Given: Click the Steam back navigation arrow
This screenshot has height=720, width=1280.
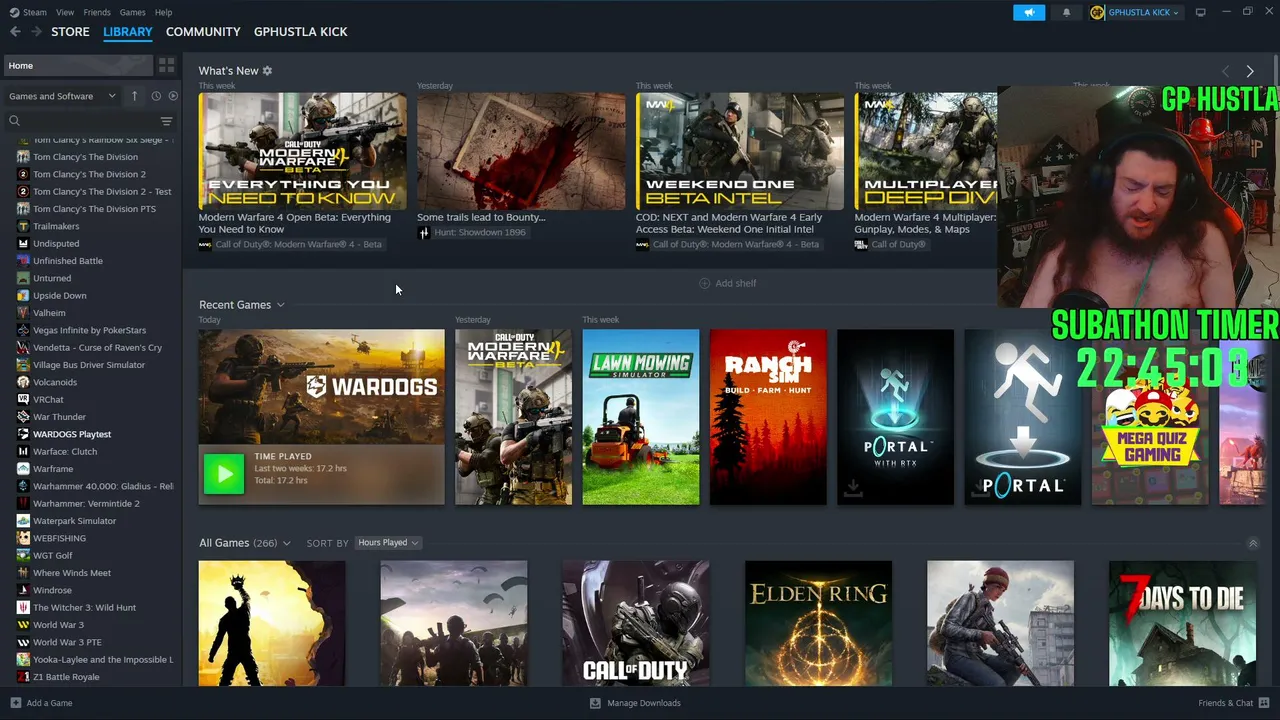Looking at the screenshot, I should [15, 32].
